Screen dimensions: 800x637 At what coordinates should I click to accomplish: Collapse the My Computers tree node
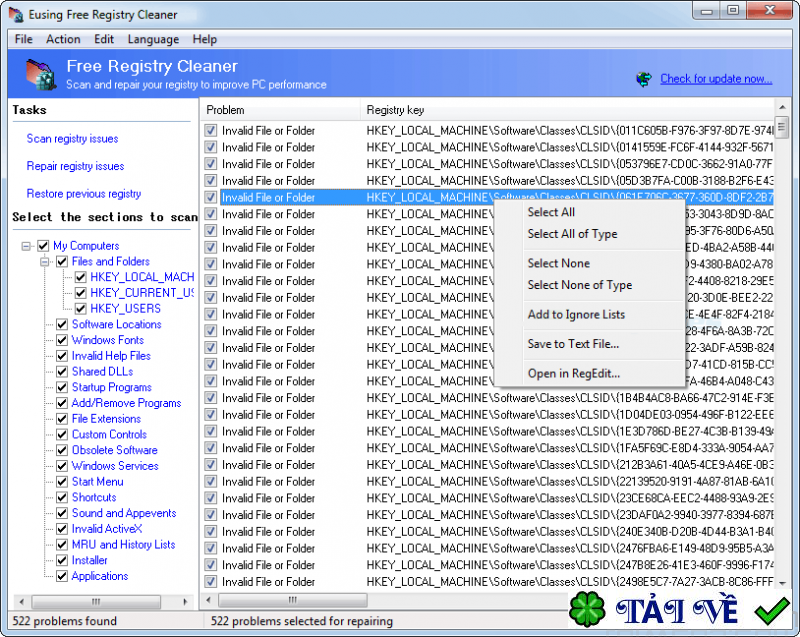coord(25,246)
